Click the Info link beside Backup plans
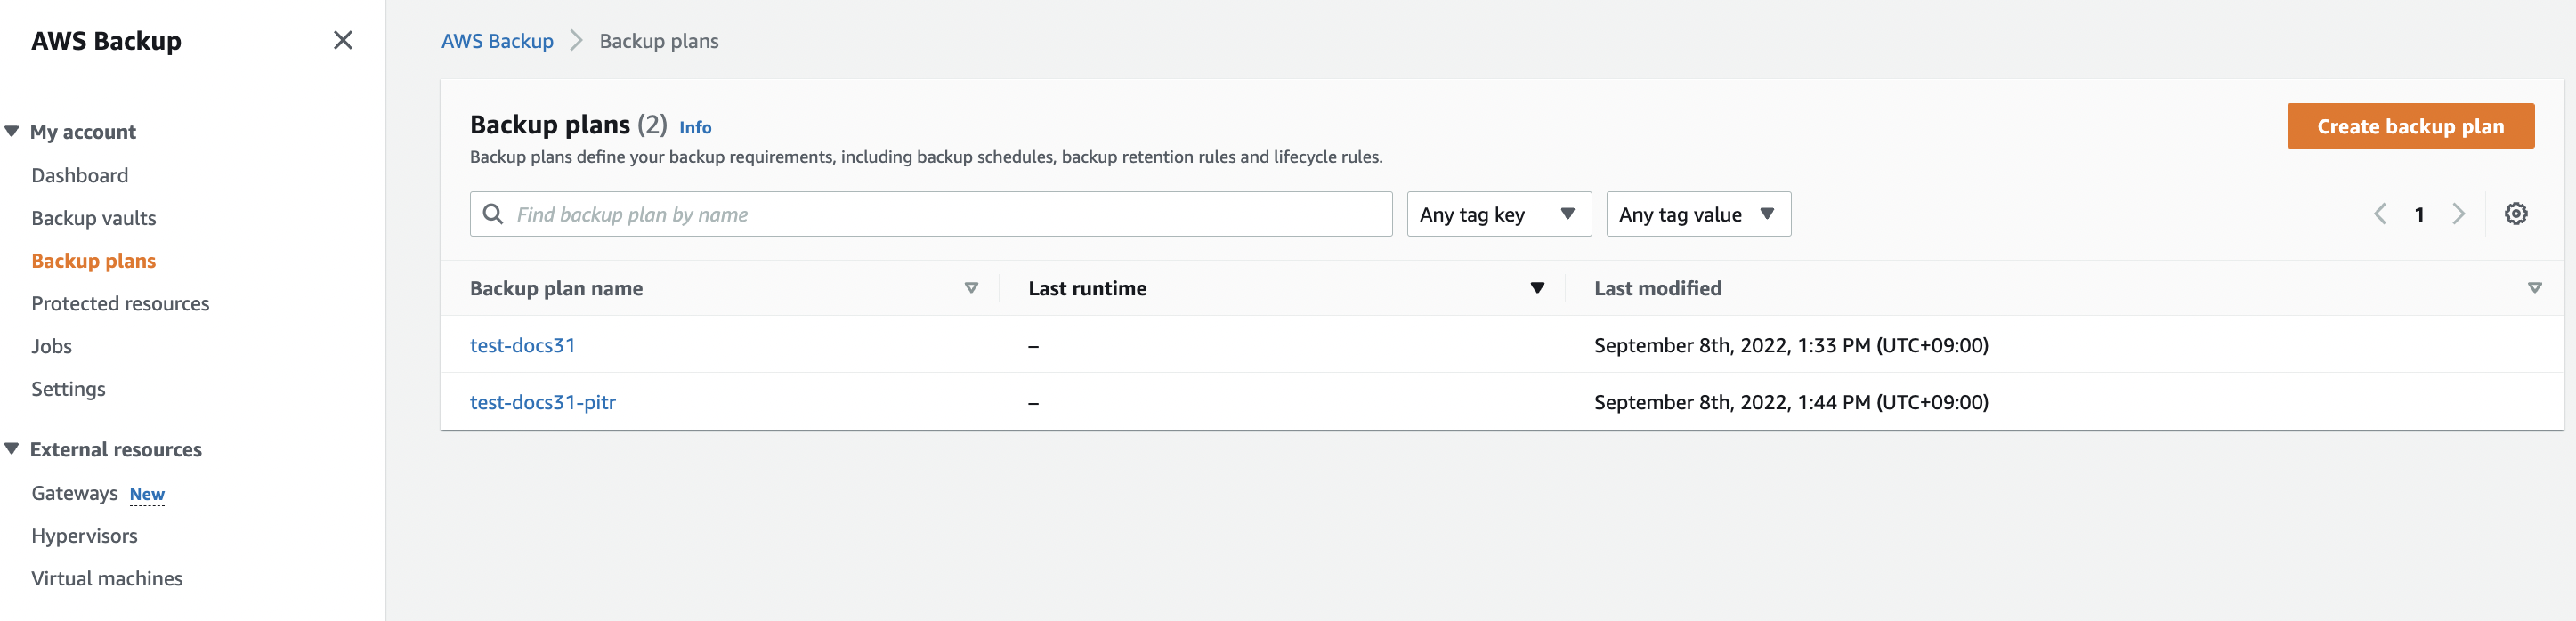This screenshot has width=2576, height=621. (x=695, y=127)
